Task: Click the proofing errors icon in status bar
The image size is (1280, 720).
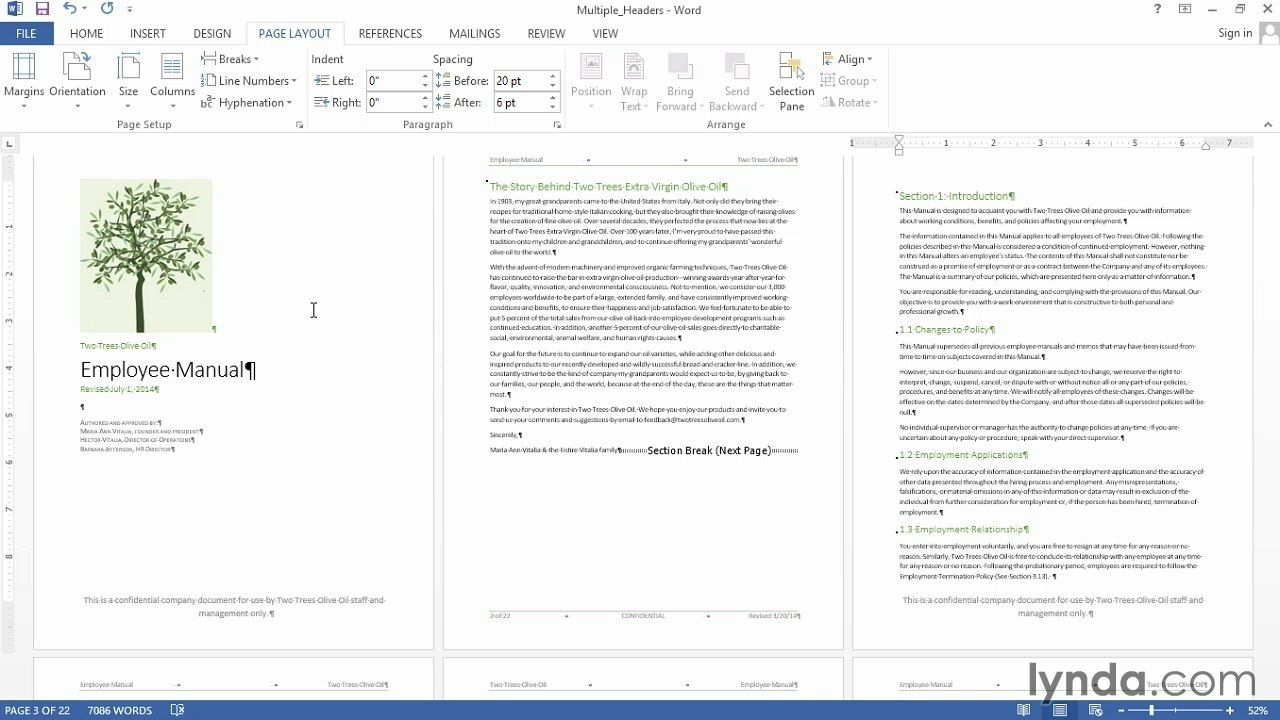Action: pos(177,710)
